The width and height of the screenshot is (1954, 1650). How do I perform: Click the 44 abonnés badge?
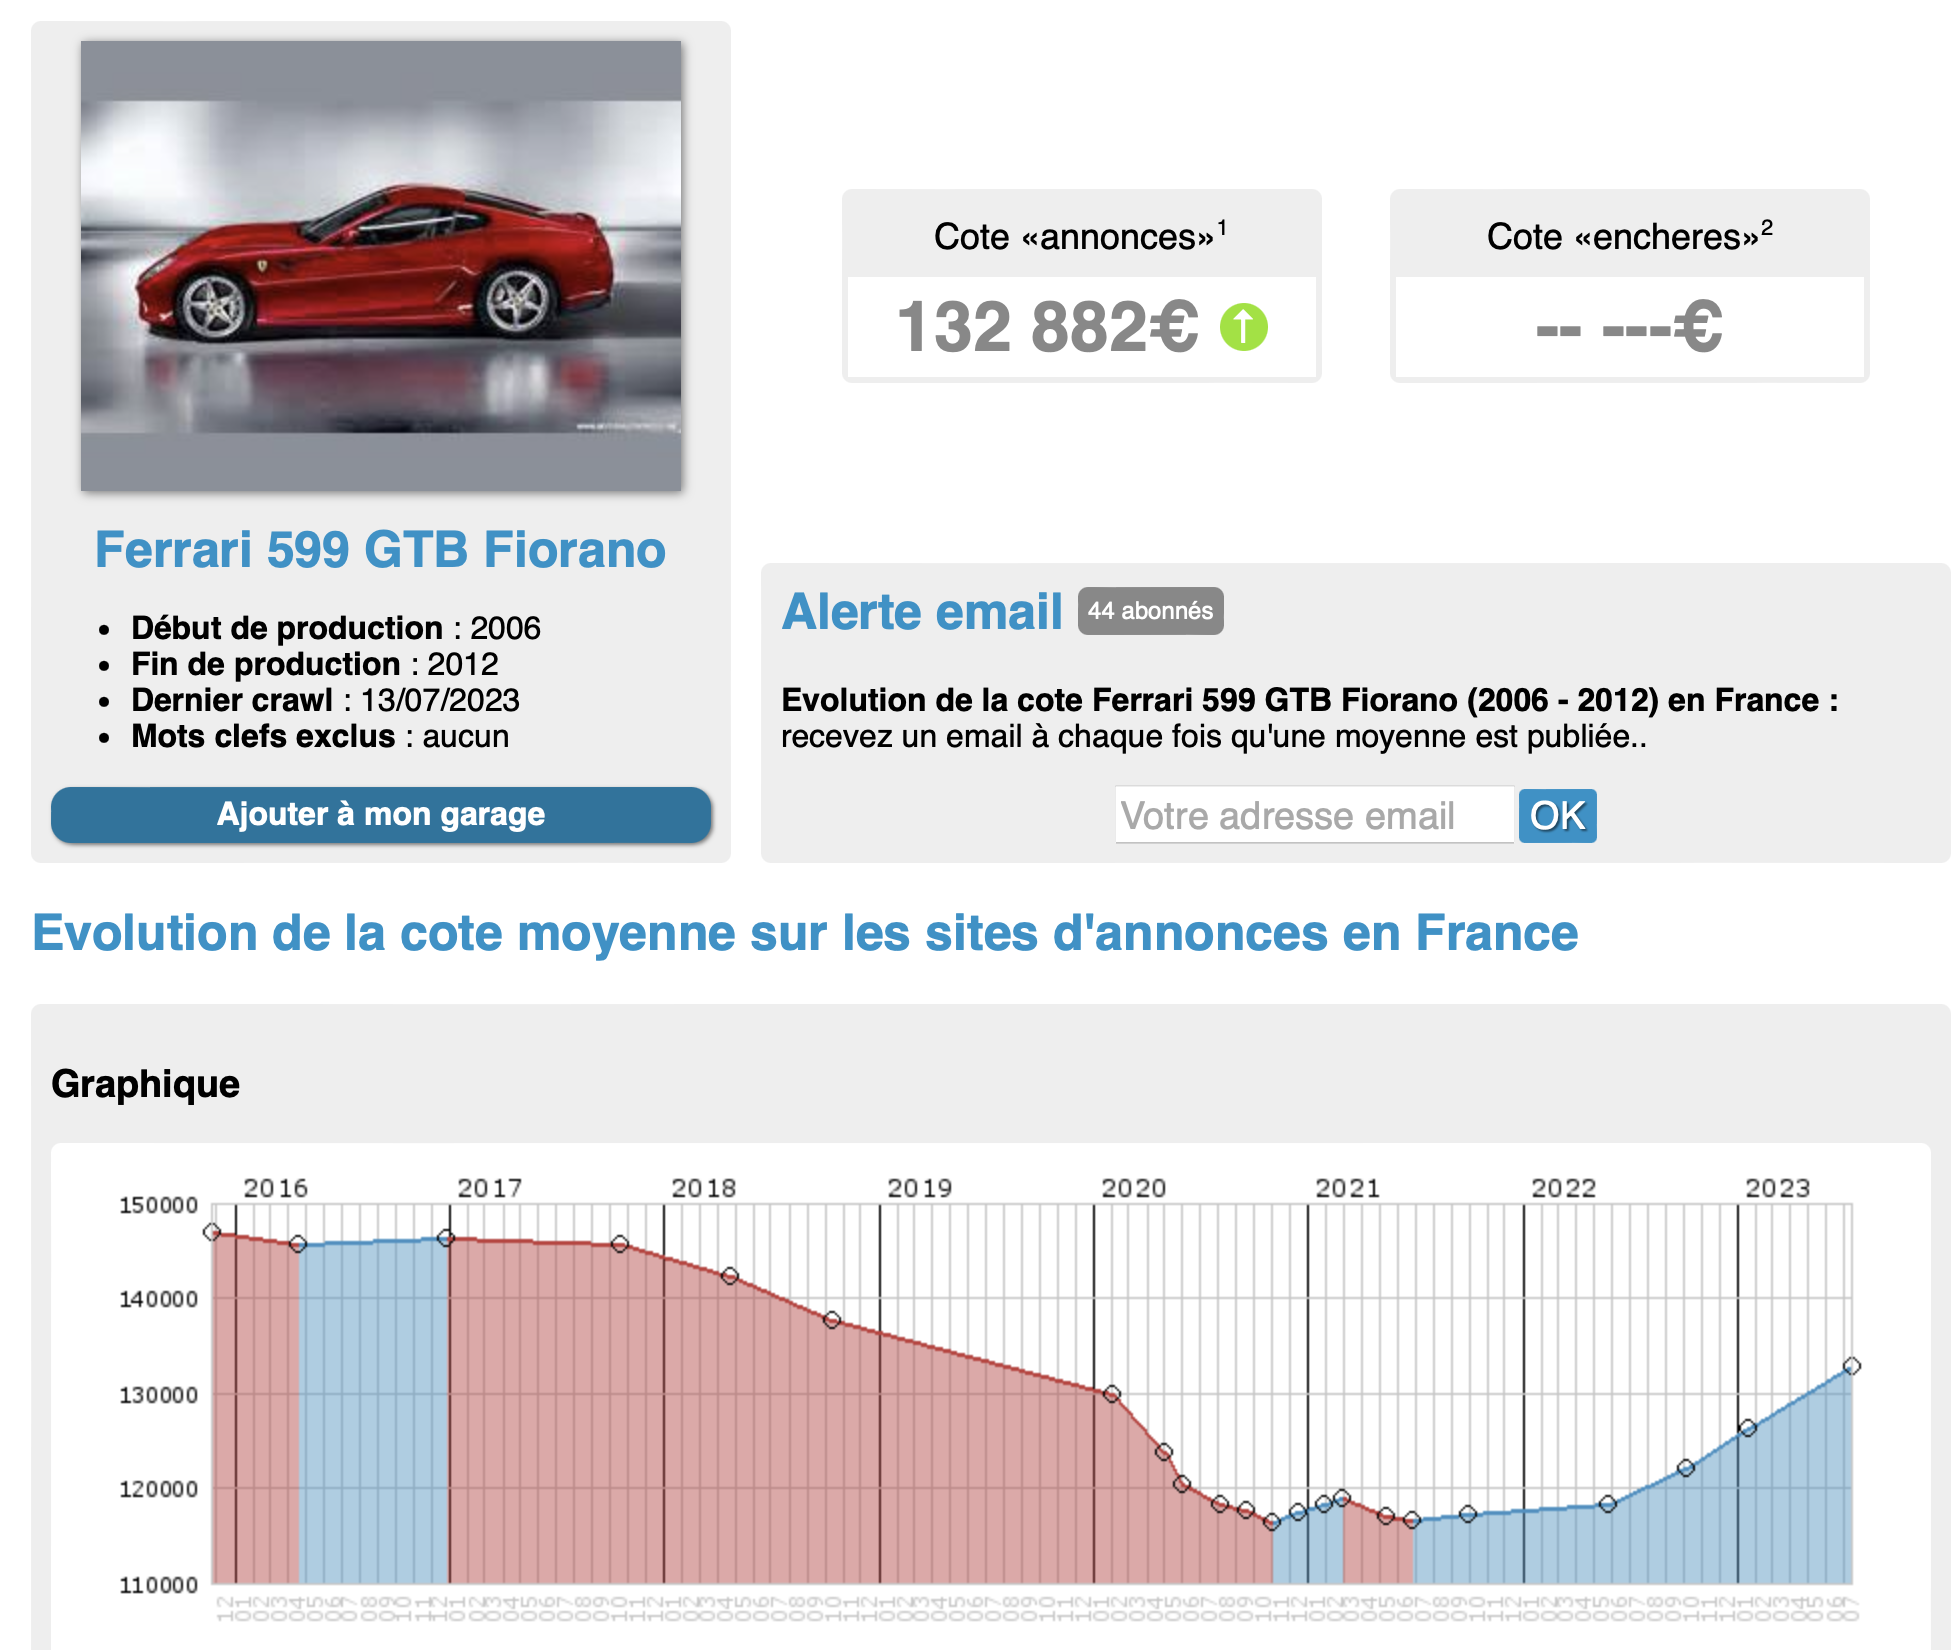pyautogui.click(x=1150, y=611)
